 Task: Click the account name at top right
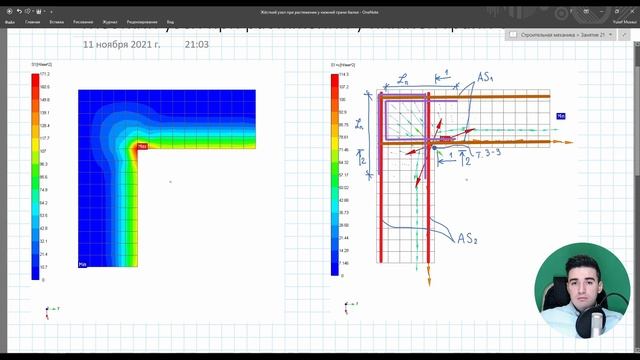(624, 22)
